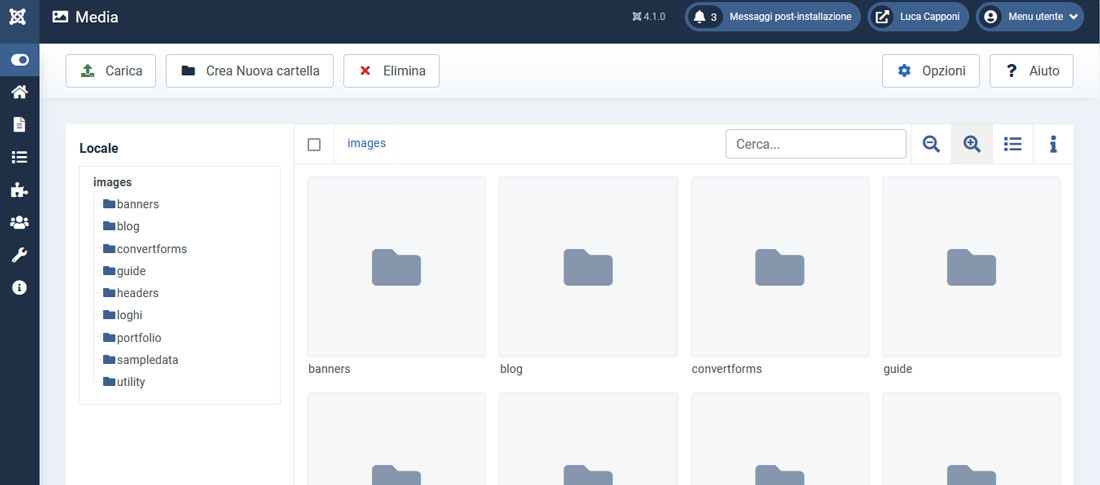Select the blog folder thumbnail
Viewport: 1100px width, 485px height.
click(x=588, y=267)
